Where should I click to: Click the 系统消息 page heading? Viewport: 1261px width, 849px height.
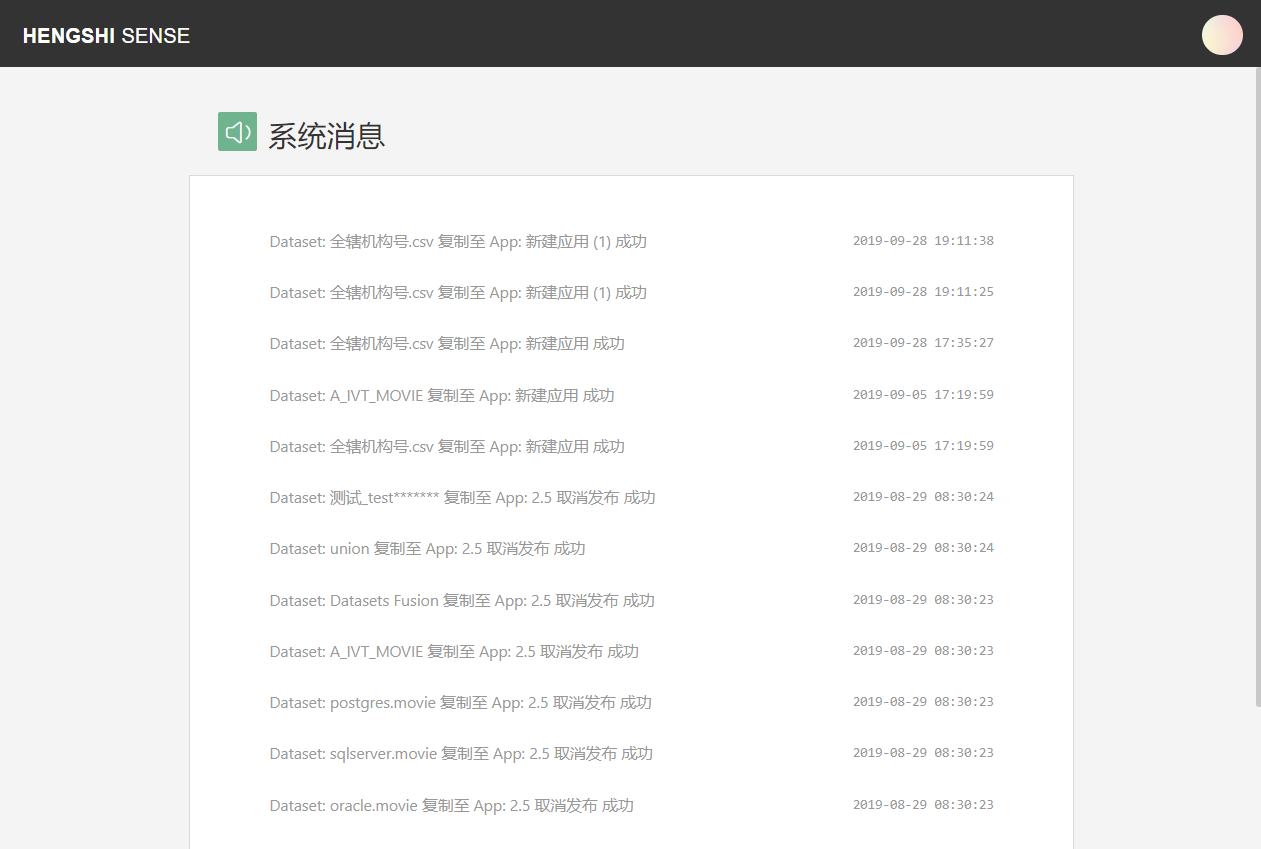click(x=327, y=135)
